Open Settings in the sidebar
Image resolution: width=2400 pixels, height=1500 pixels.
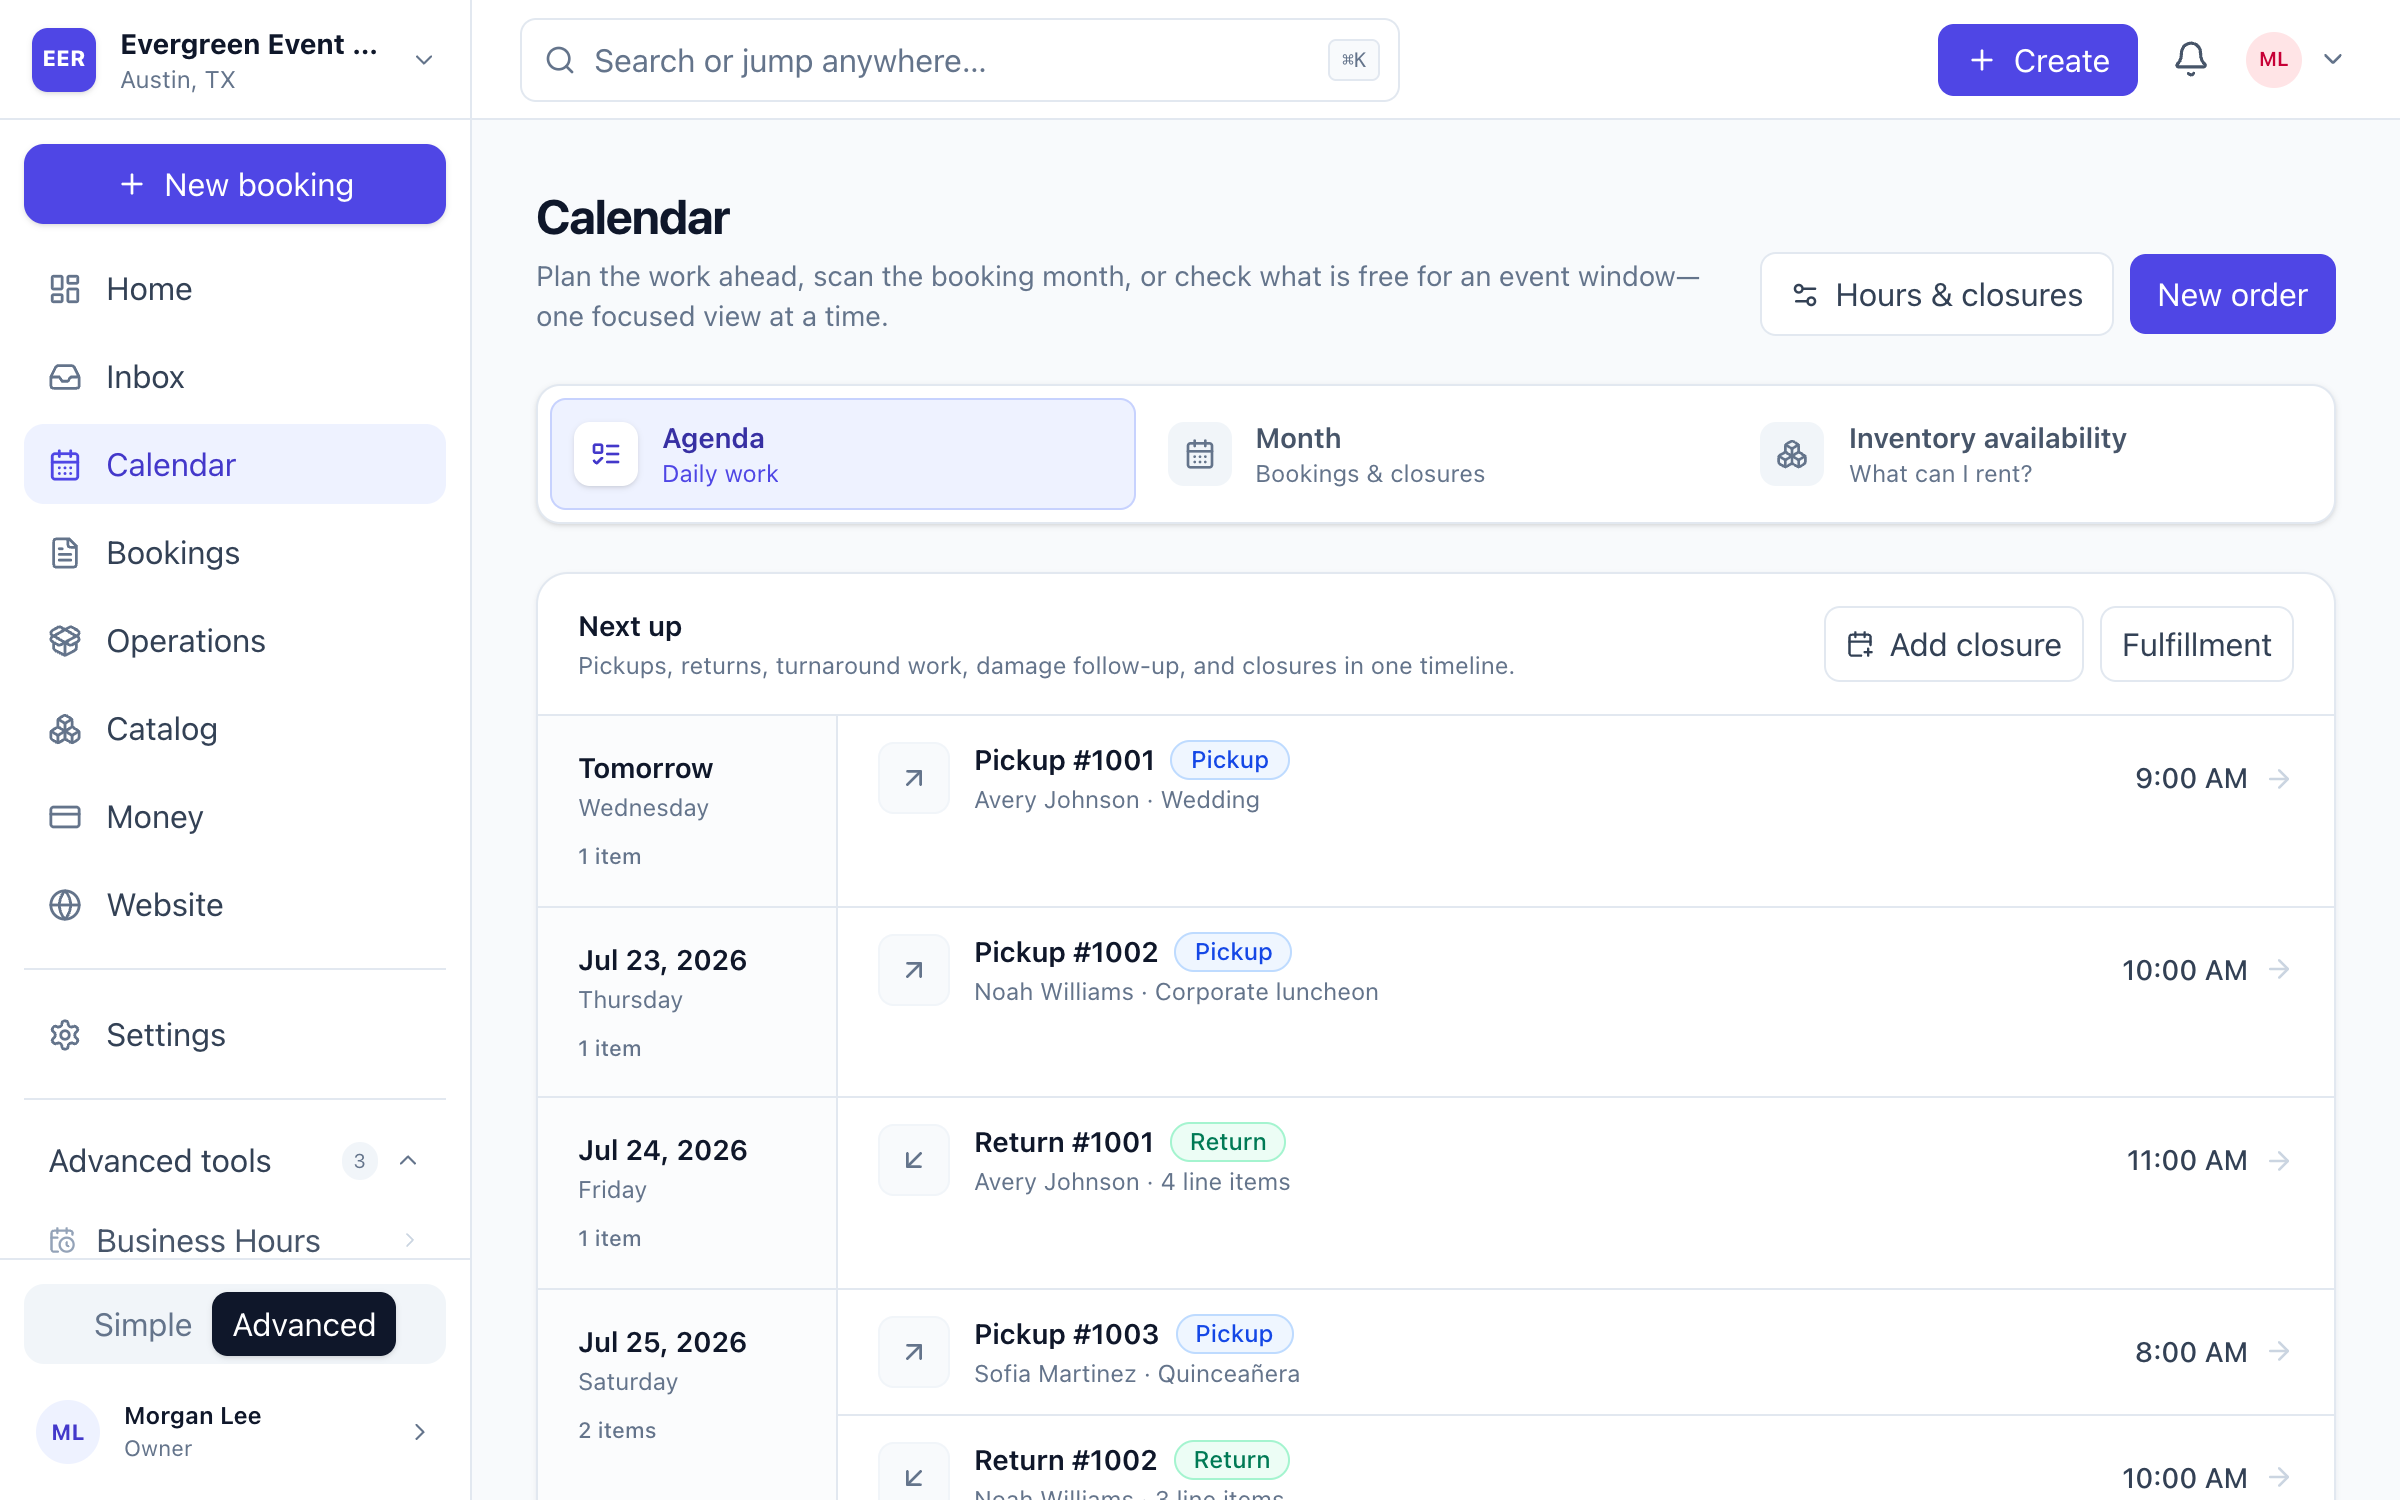235,1035
